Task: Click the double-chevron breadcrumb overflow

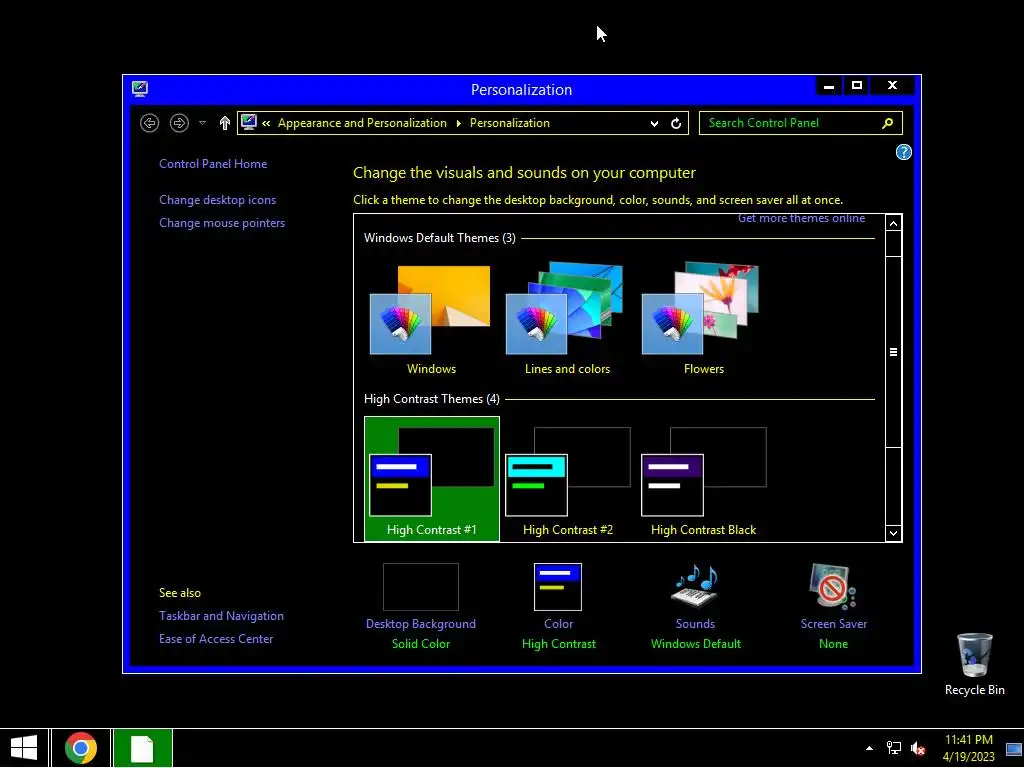Action: (266, 123)
